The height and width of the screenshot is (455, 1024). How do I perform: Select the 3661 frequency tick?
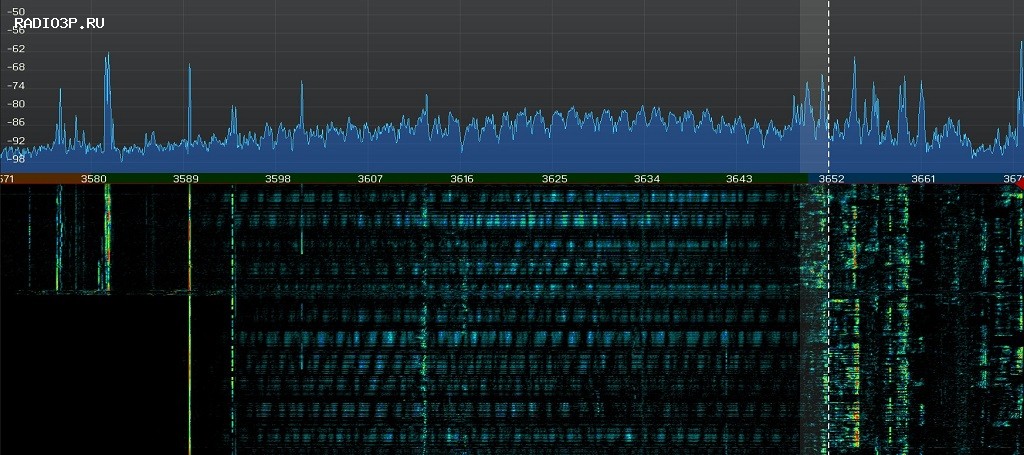pos(923,179)
